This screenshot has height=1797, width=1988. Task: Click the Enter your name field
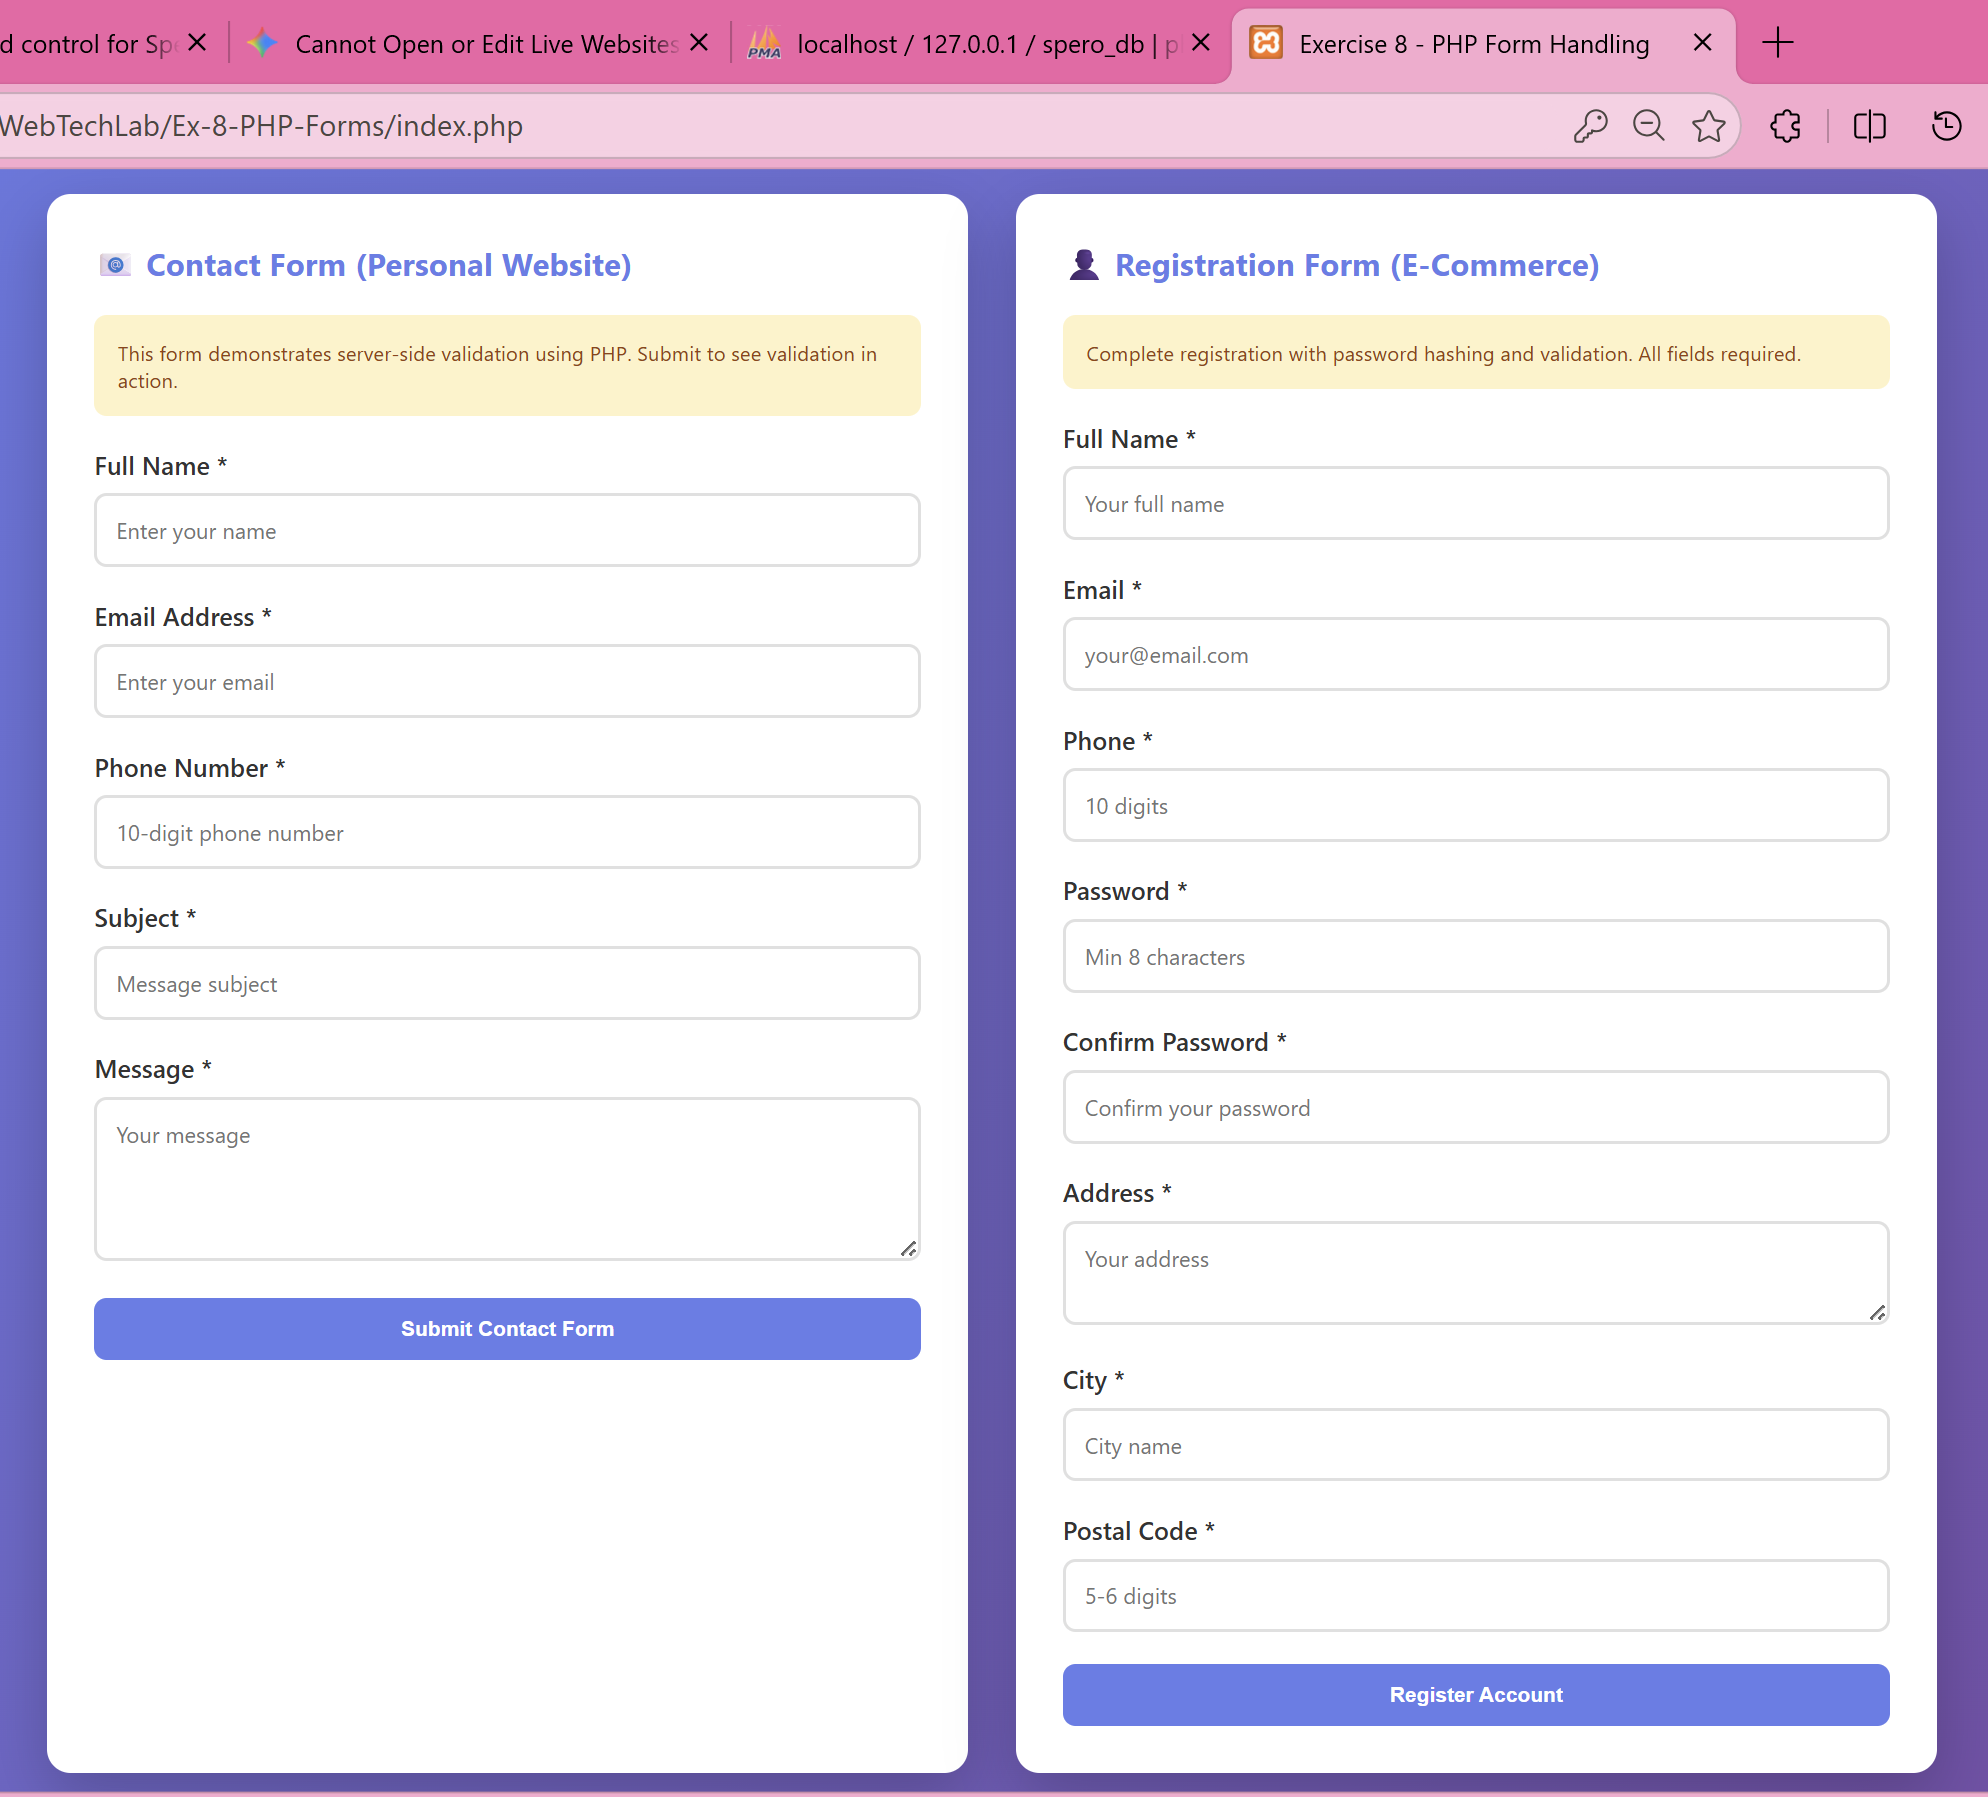click(507, 531)
